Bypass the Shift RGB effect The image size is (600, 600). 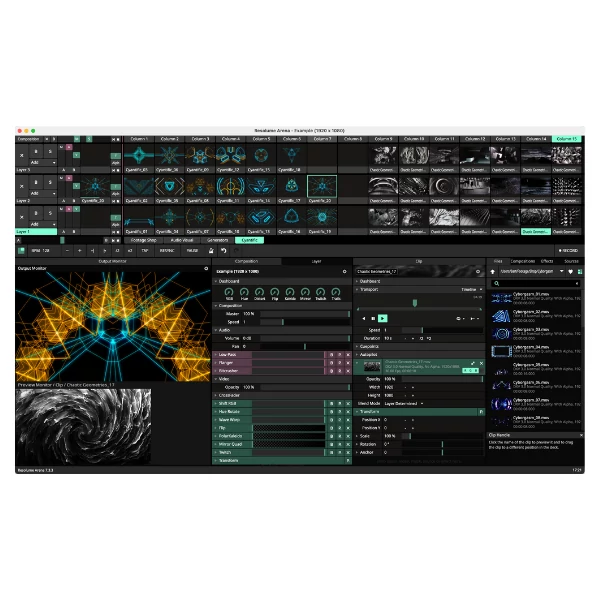coord(330,403)
